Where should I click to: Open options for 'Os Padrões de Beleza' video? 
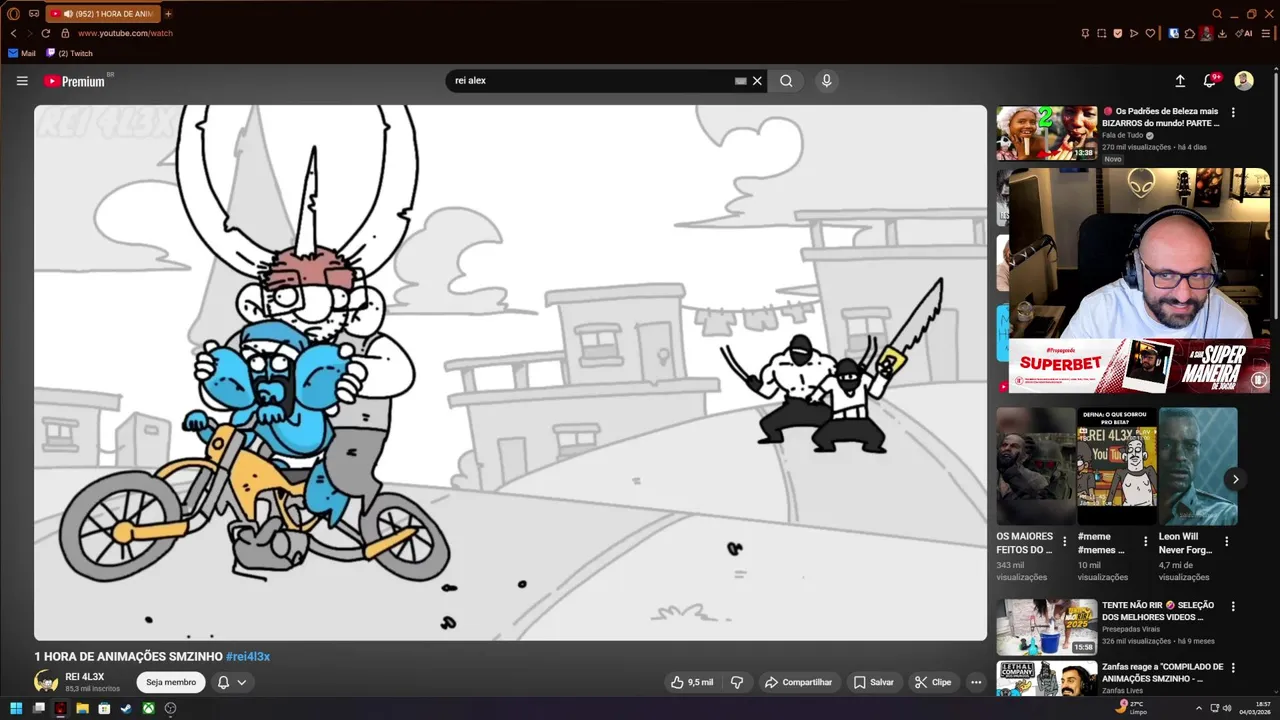1233,112
